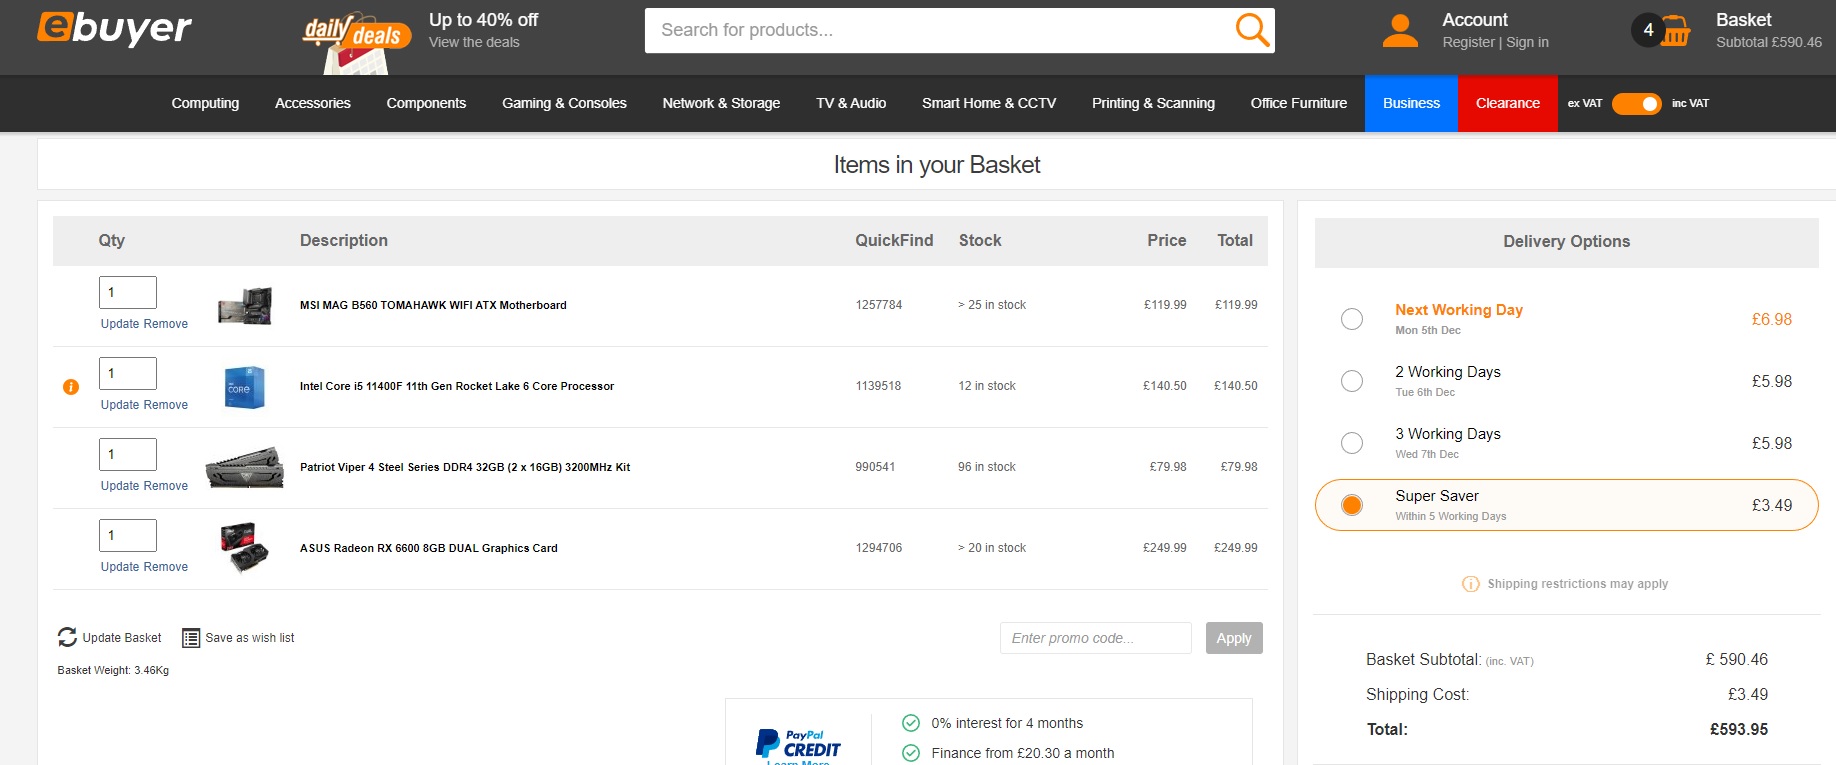
Task: Click the PayPal Learn More link
Action: [x=798, y=762]
